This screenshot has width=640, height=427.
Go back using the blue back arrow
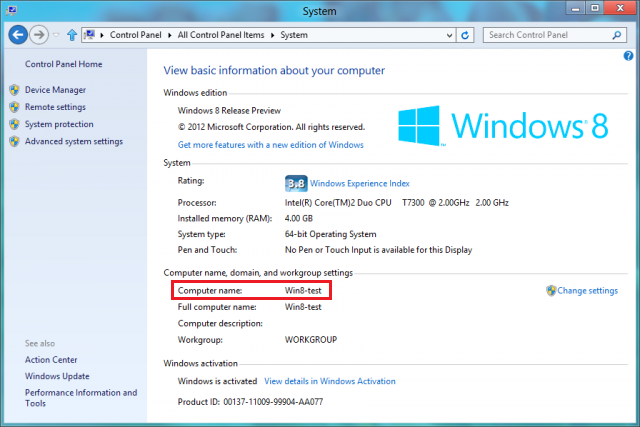coord(18,35)
